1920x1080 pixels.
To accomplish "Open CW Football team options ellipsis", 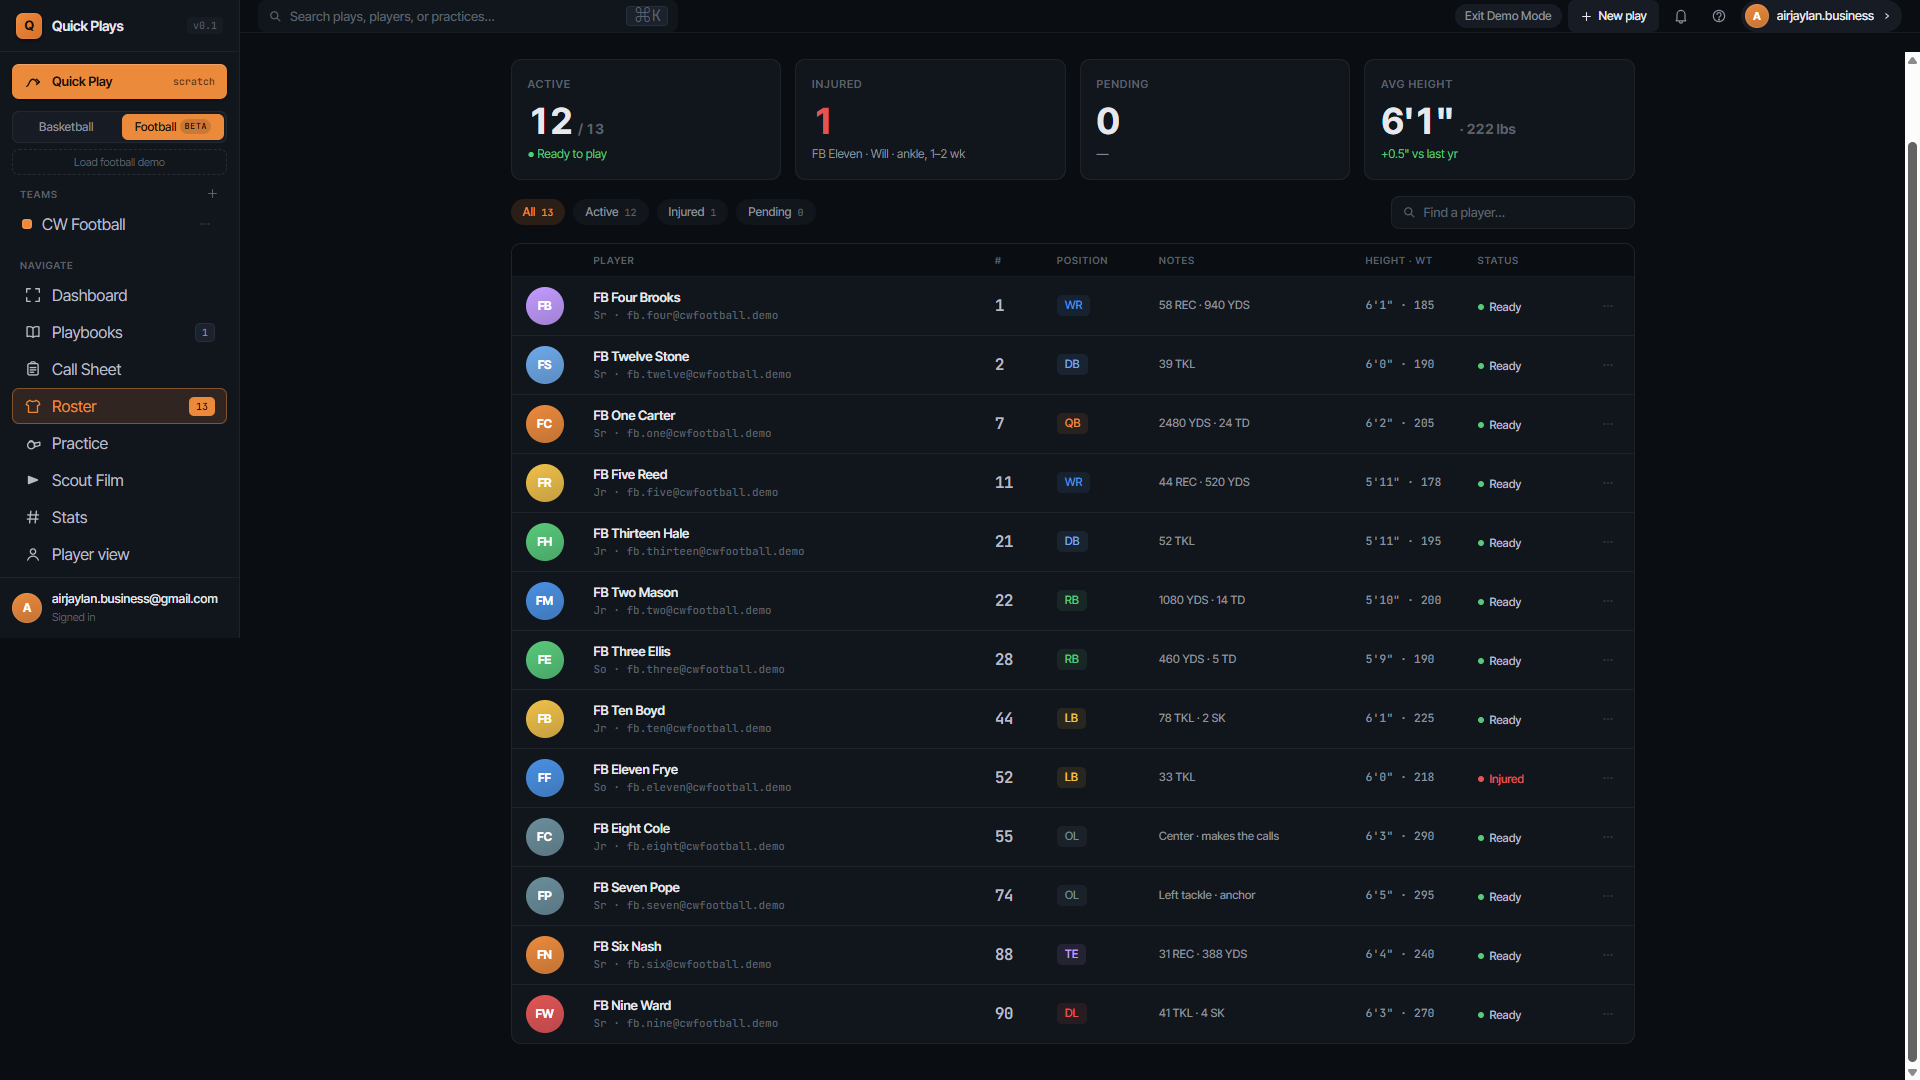I will (205, 224).
